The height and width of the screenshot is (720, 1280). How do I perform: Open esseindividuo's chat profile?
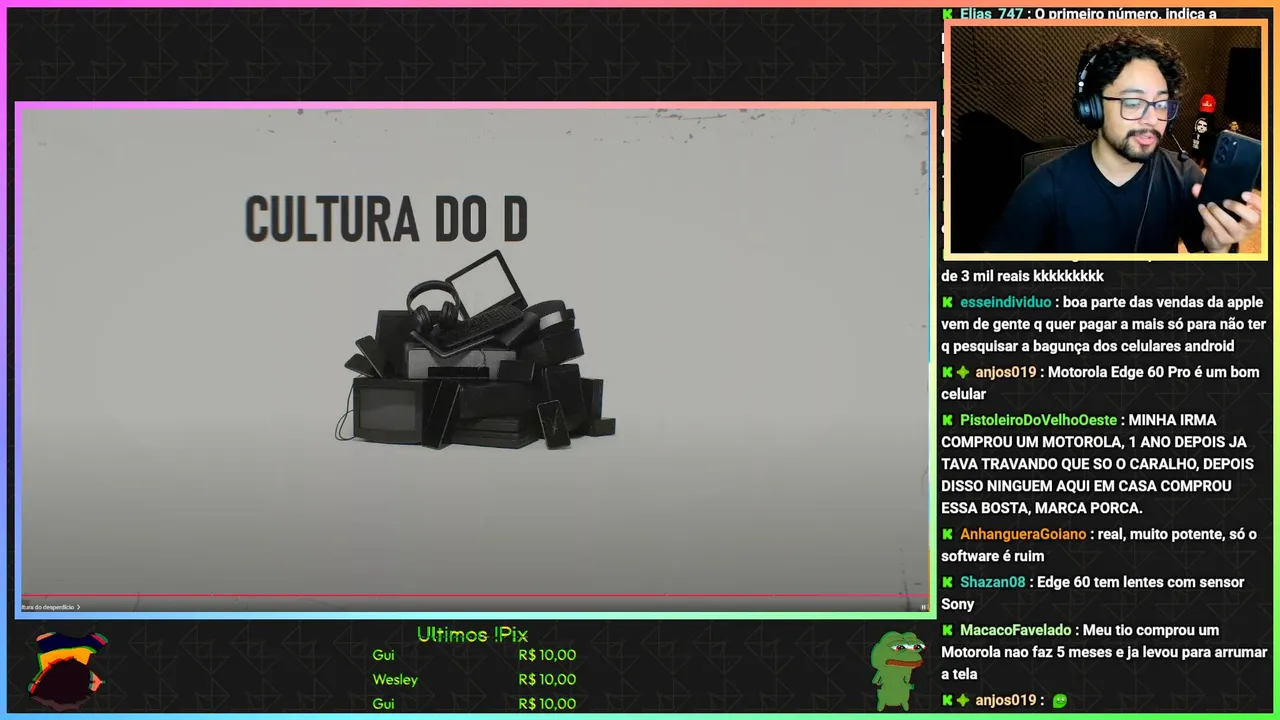pos(1006,302)
